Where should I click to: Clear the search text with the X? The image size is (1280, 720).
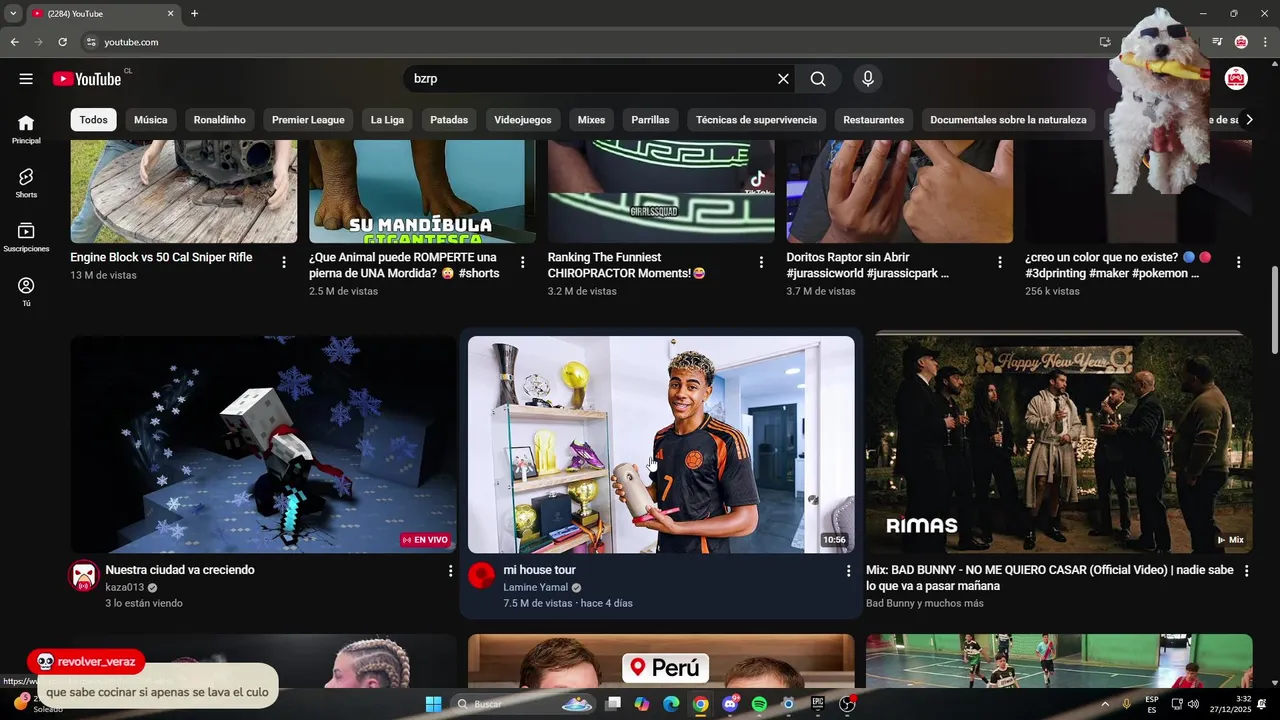783,79
